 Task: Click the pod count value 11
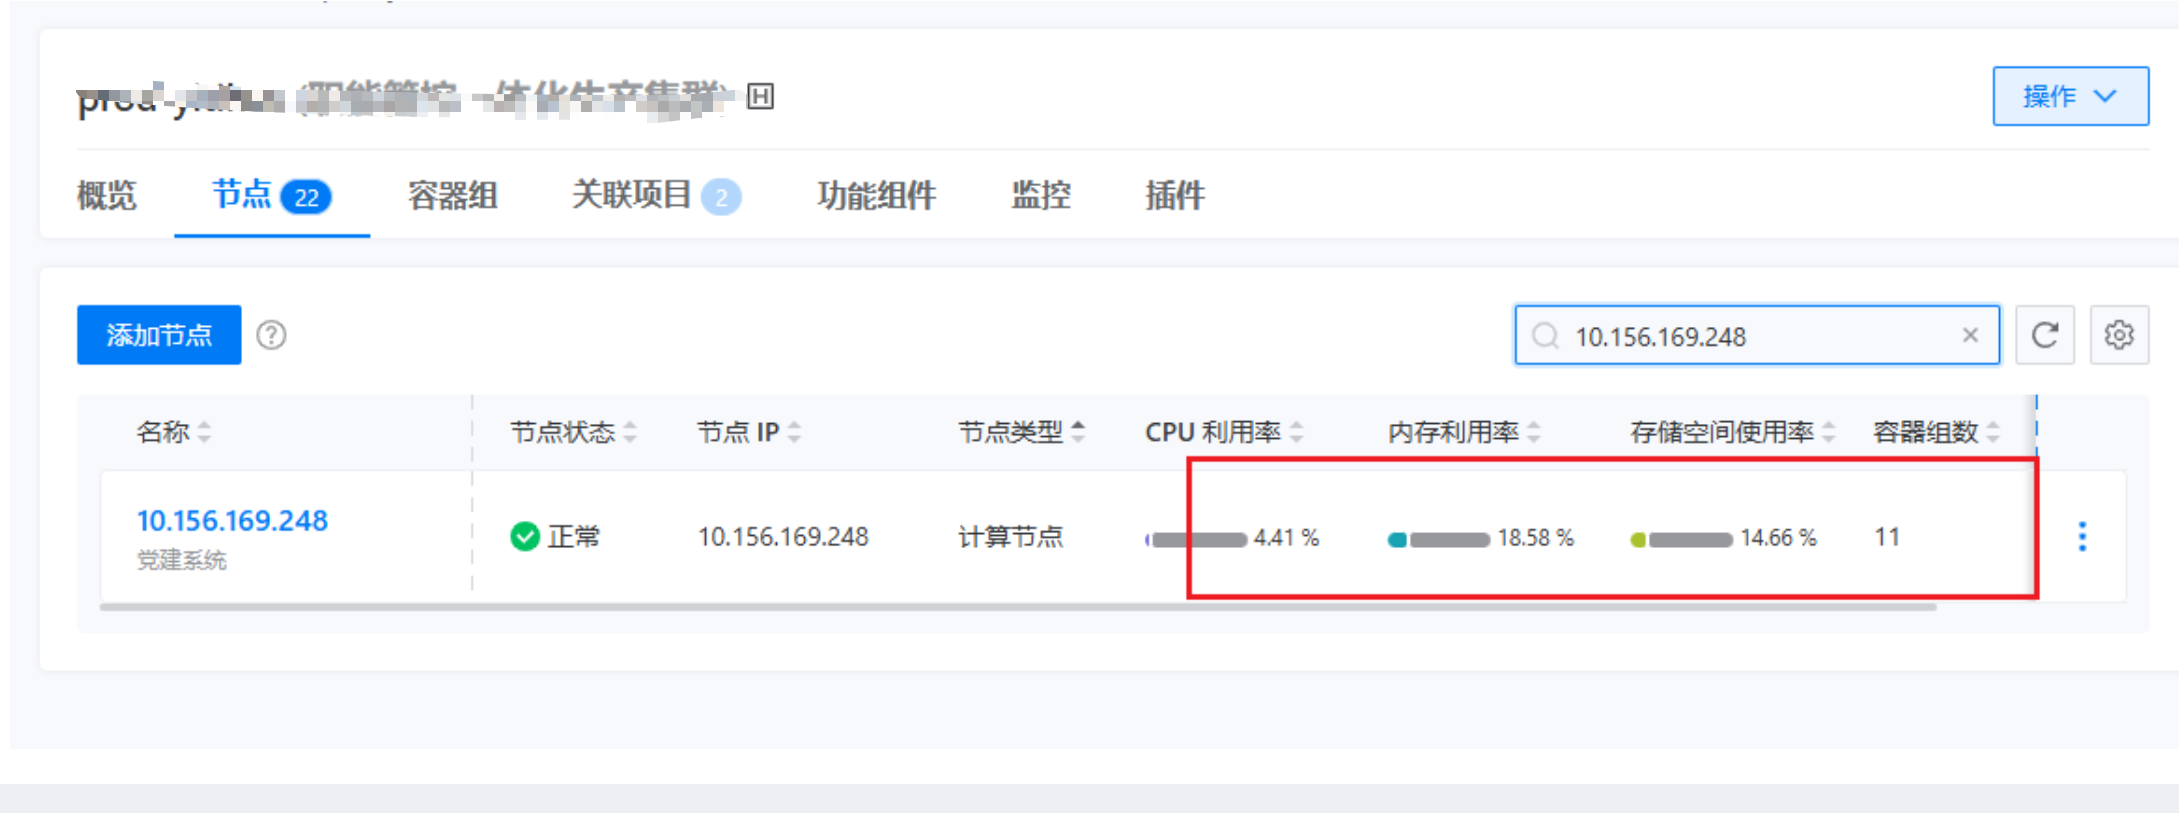(x=1887, y=537)
